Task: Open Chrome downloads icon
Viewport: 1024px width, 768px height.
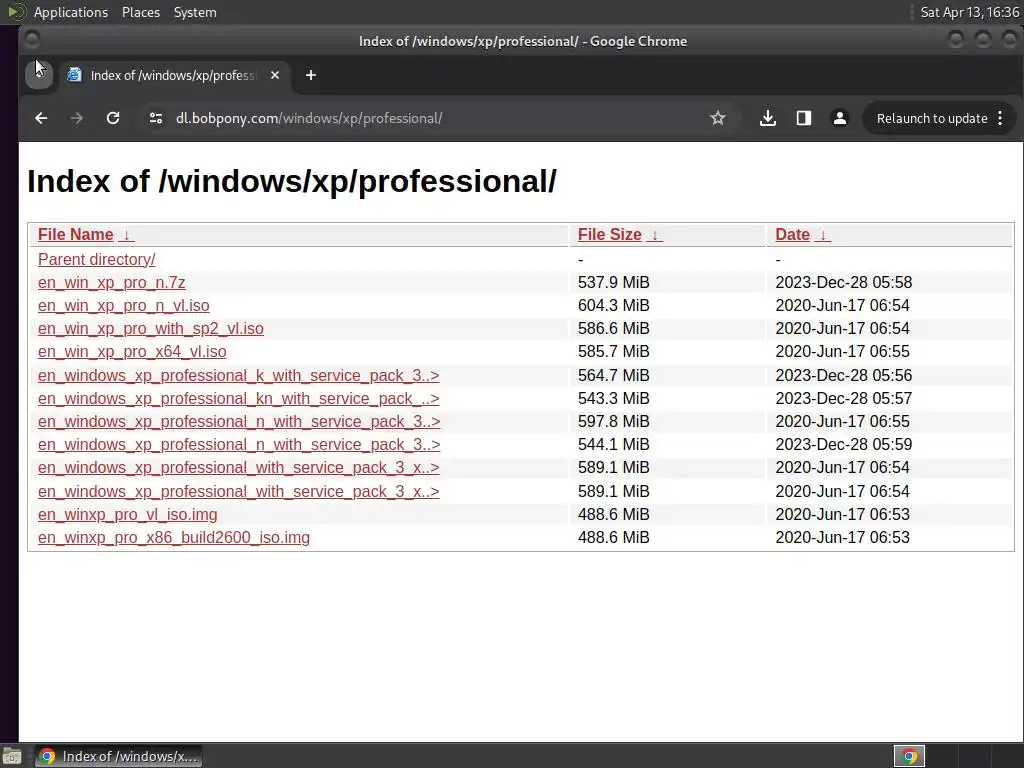Action: [768, 118]
